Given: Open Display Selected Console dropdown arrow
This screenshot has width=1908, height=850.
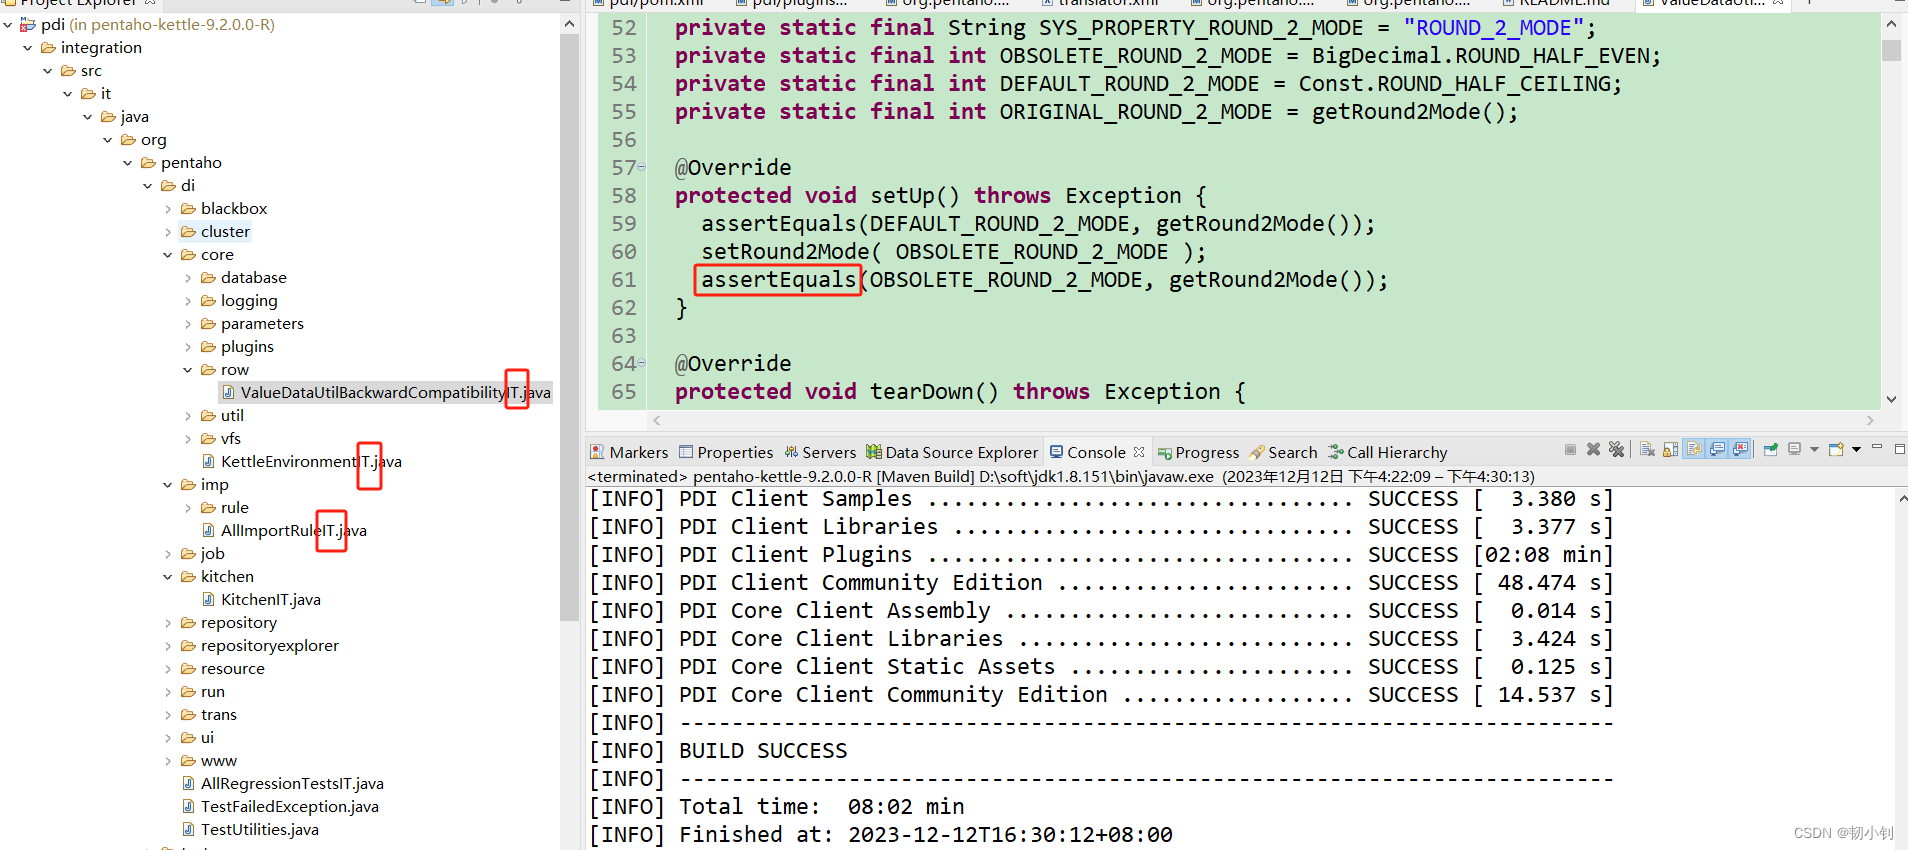Looking at the screenshot, I should click(x=1814, y=449).
